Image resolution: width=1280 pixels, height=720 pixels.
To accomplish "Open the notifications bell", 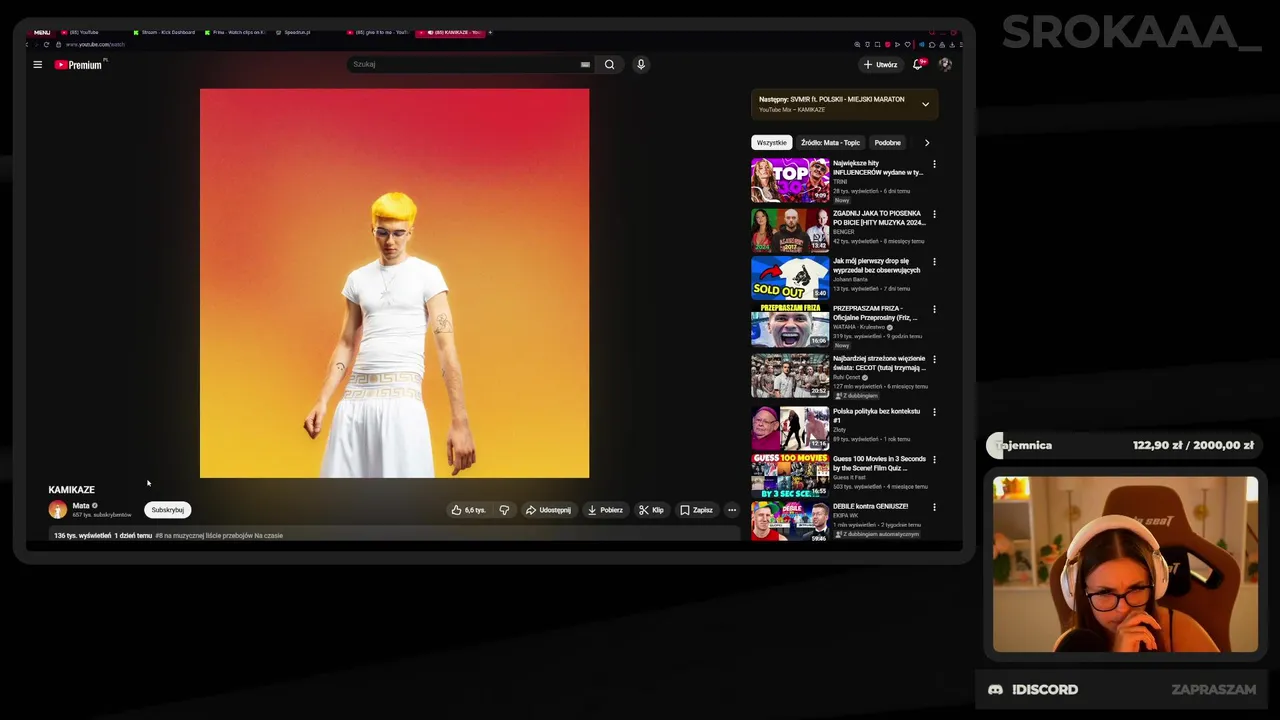I will (x=918, y=64).
